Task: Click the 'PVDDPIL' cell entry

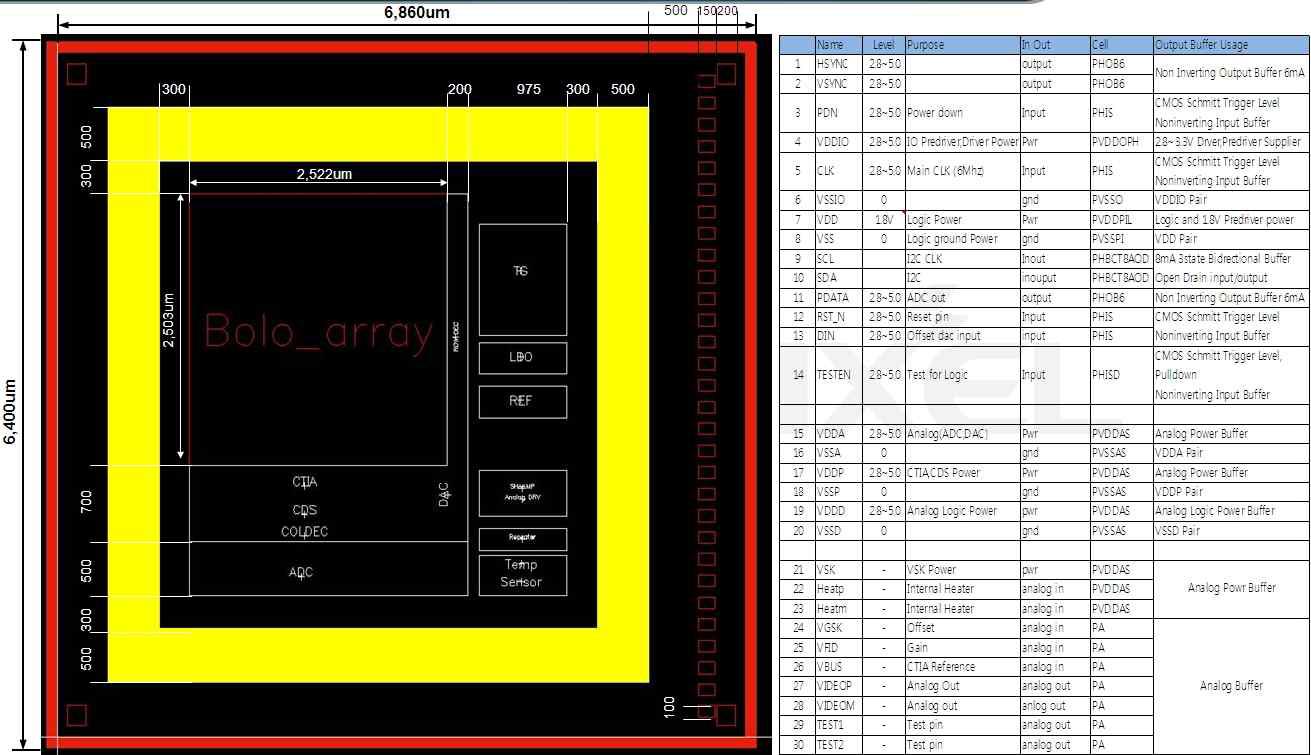Action: coord(1122,220)
